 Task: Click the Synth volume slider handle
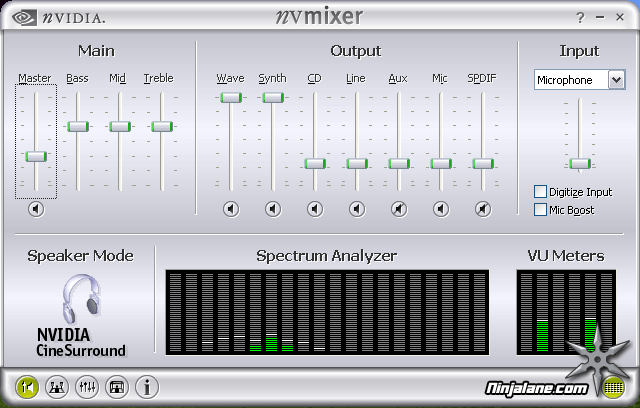click(x=273, y=97)
